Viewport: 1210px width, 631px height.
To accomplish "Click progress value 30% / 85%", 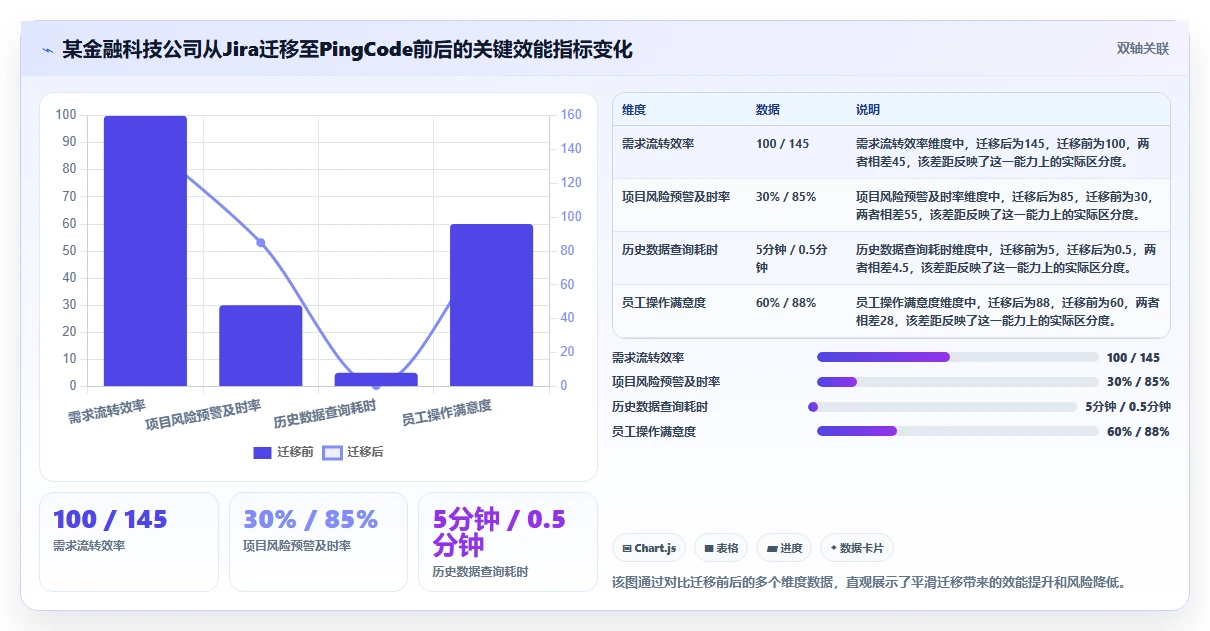I will [x=1138, y=382].
